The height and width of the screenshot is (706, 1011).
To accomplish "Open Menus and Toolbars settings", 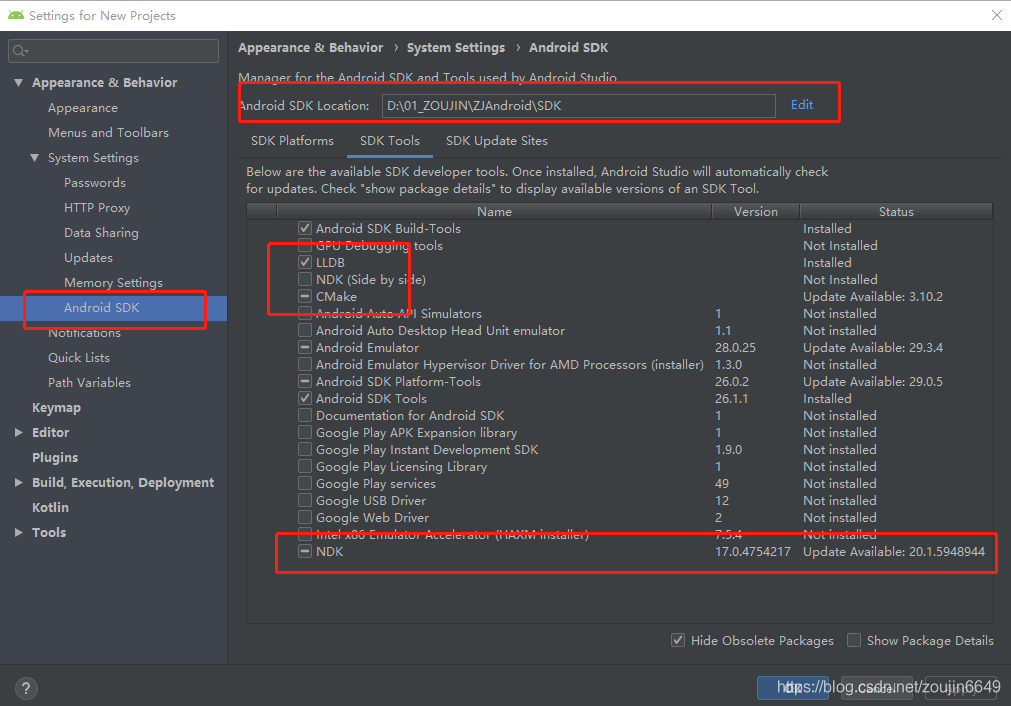I will (108, 133).
